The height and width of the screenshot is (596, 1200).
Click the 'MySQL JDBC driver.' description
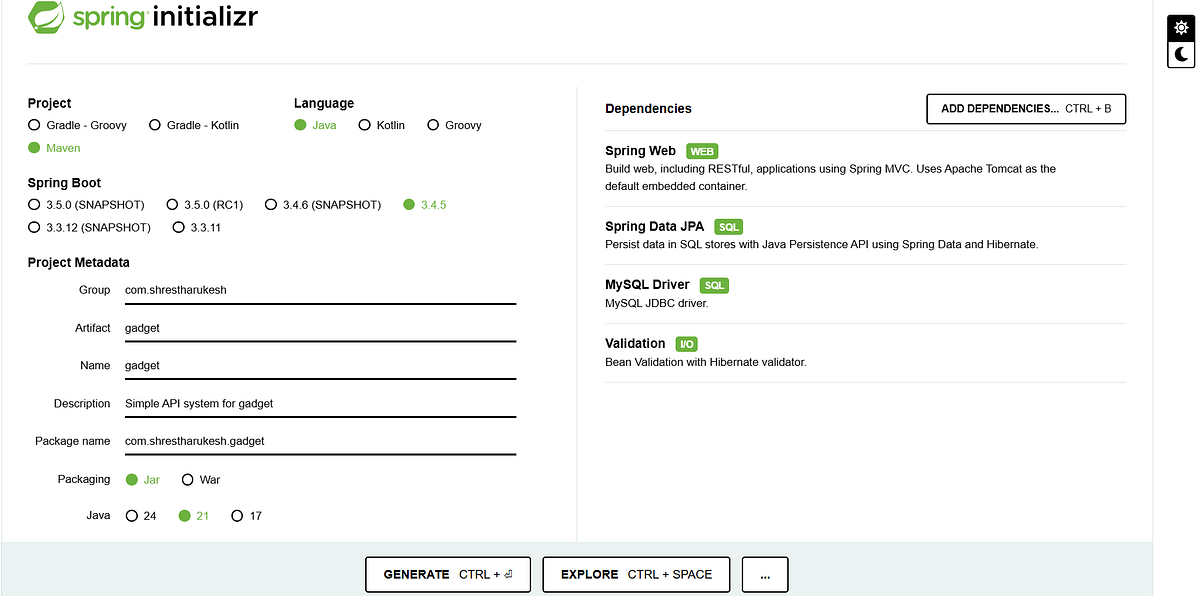(x=656, y=303)
